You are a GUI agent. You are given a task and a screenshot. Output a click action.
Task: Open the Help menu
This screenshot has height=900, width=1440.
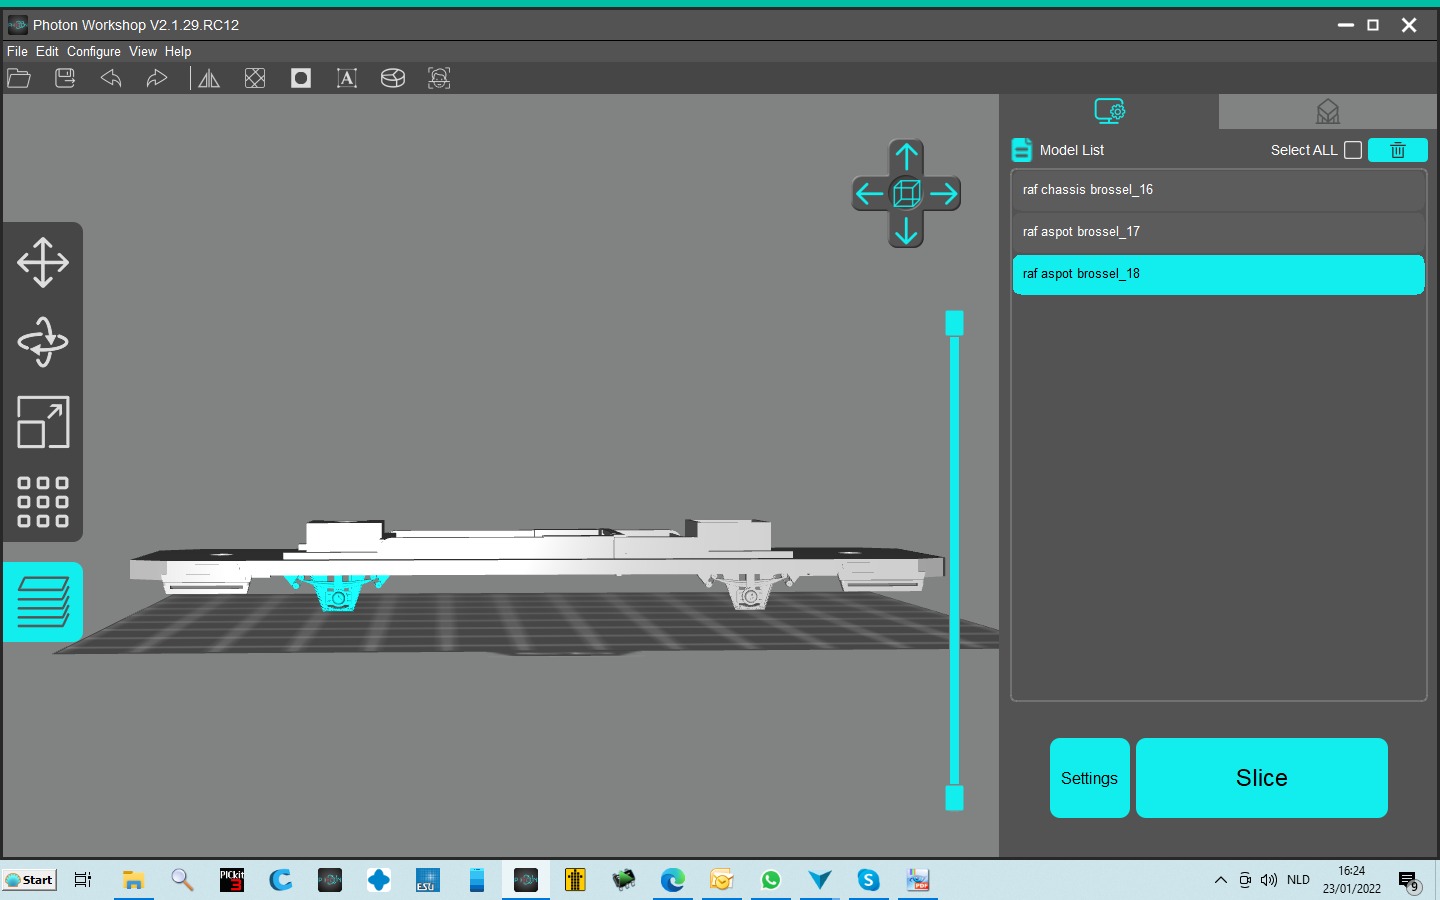click(x=178, y=51)
